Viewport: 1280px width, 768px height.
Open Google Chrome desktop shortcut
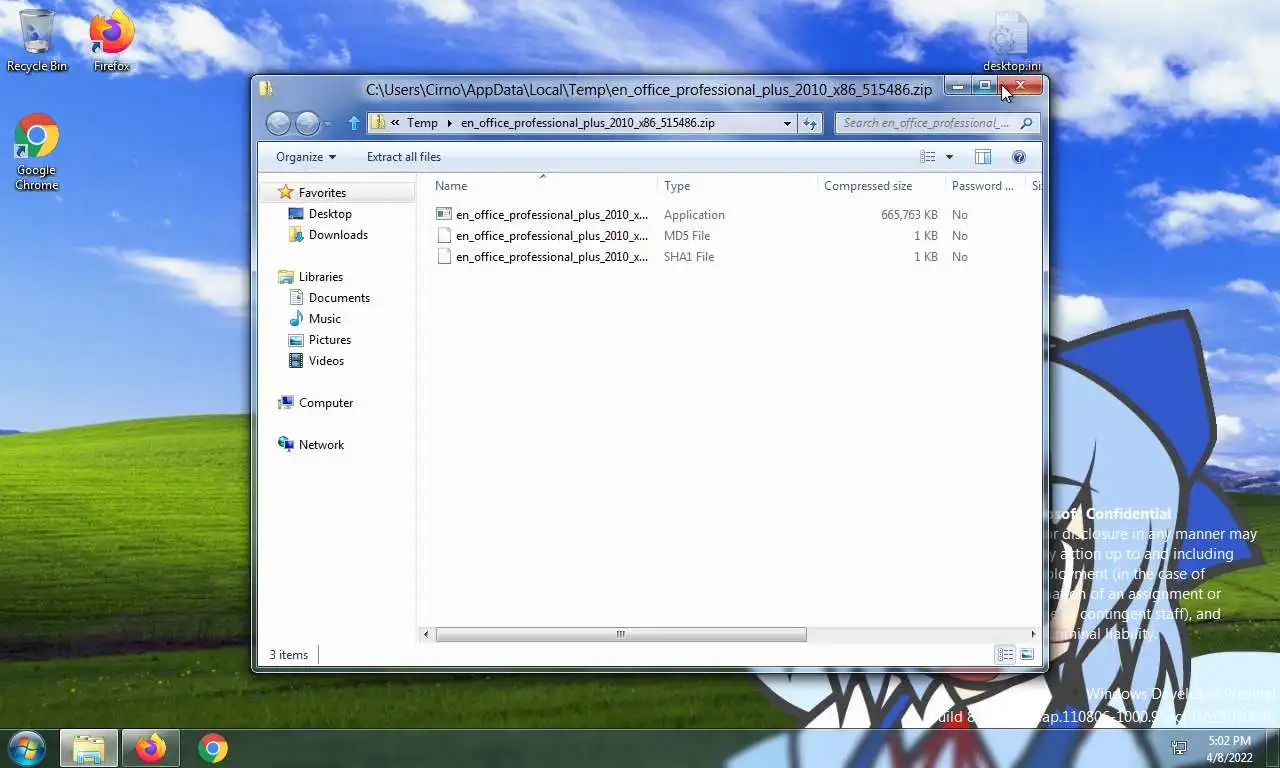tap(37, 152)
